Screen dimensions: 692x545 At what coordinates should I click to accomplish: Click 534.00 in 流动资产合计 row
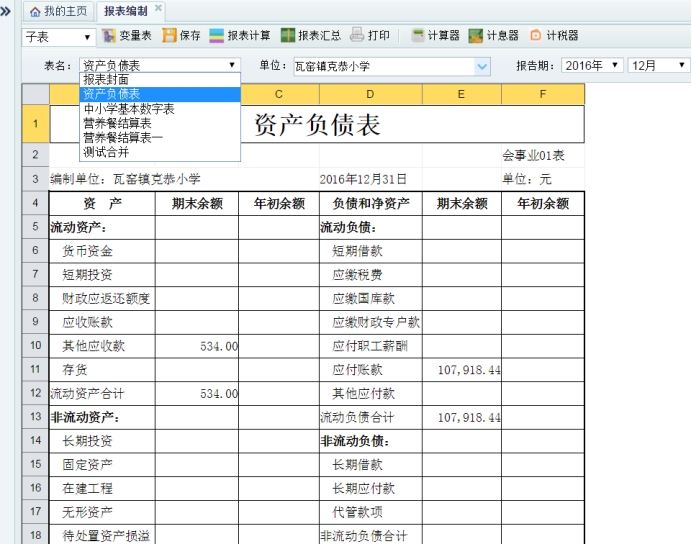[197, 394]
